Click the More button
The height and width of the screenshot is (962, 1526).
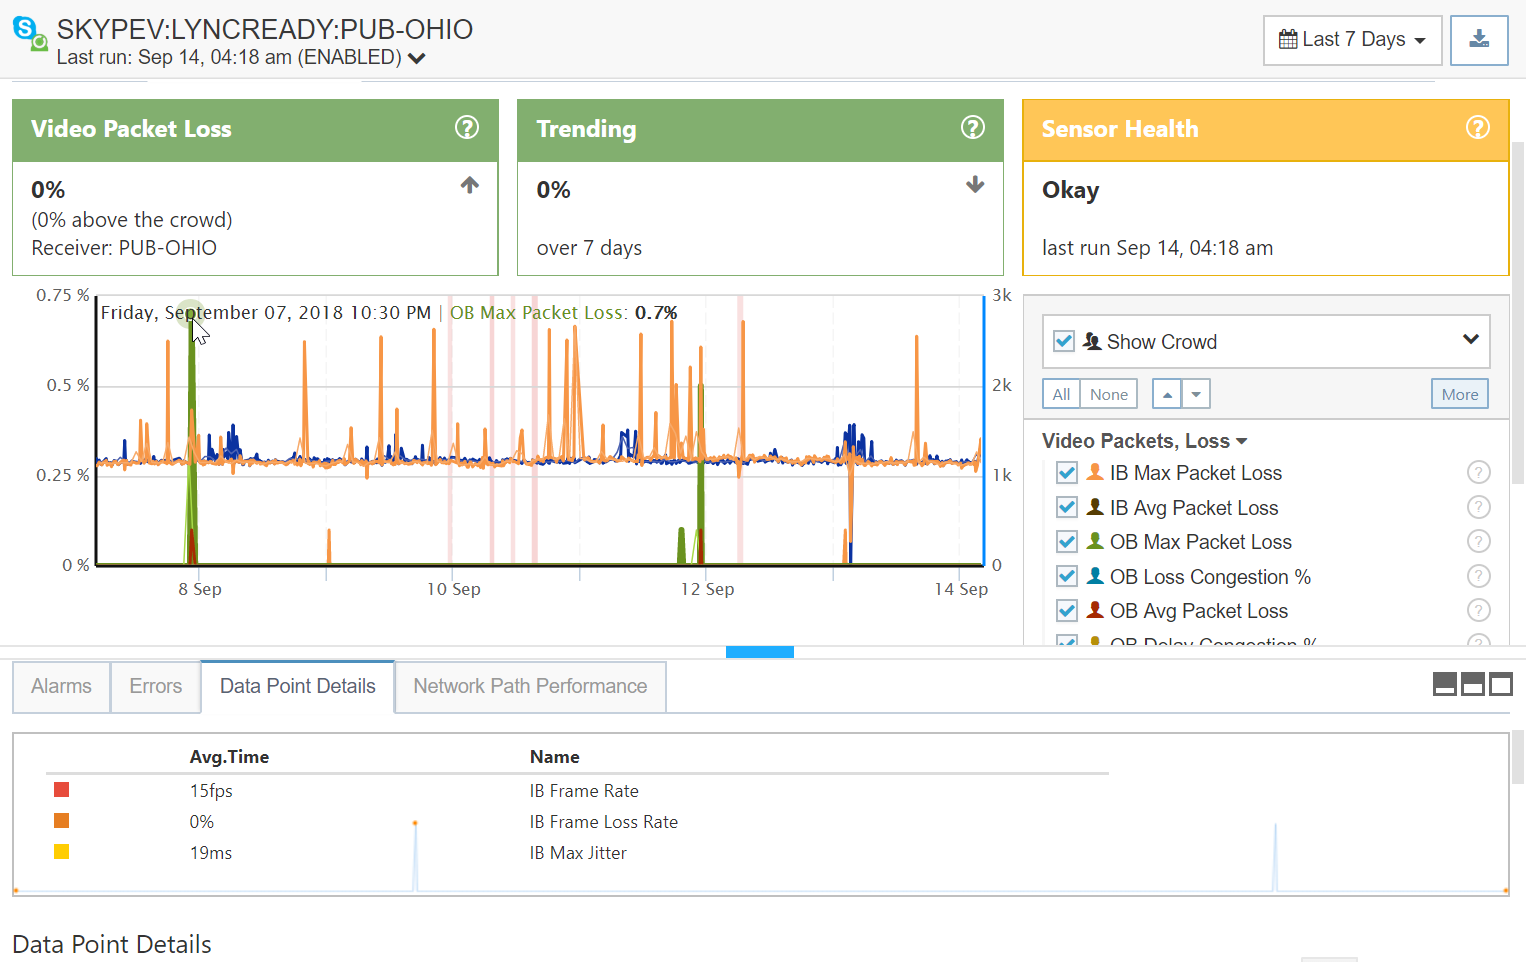pos(1460,394)
